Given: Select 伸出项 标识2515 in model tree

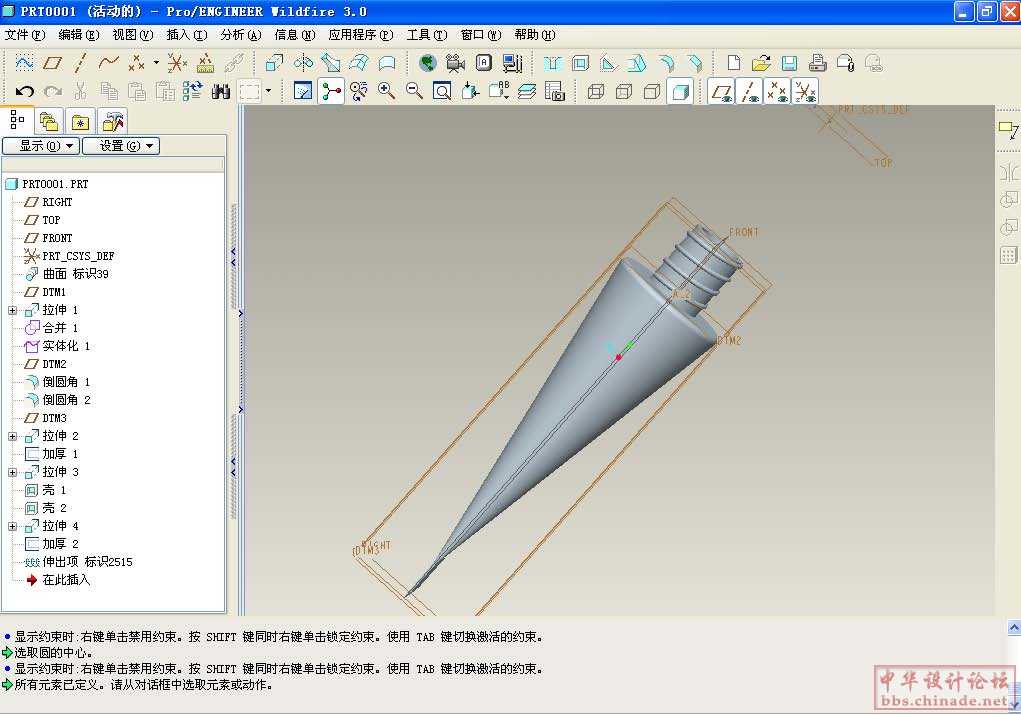Looking at the screenshot, I should [x=78, y=562].
